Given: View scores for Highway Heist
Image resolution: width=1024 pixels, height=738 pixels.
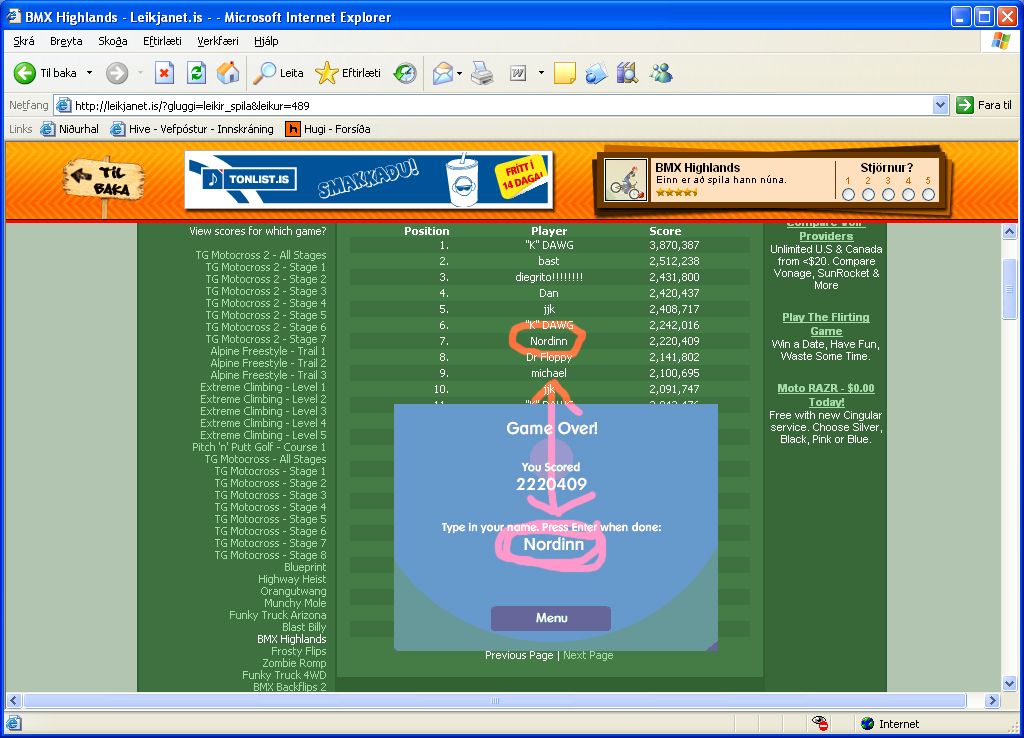Looking at the screenshot, I should click(292, 579).
